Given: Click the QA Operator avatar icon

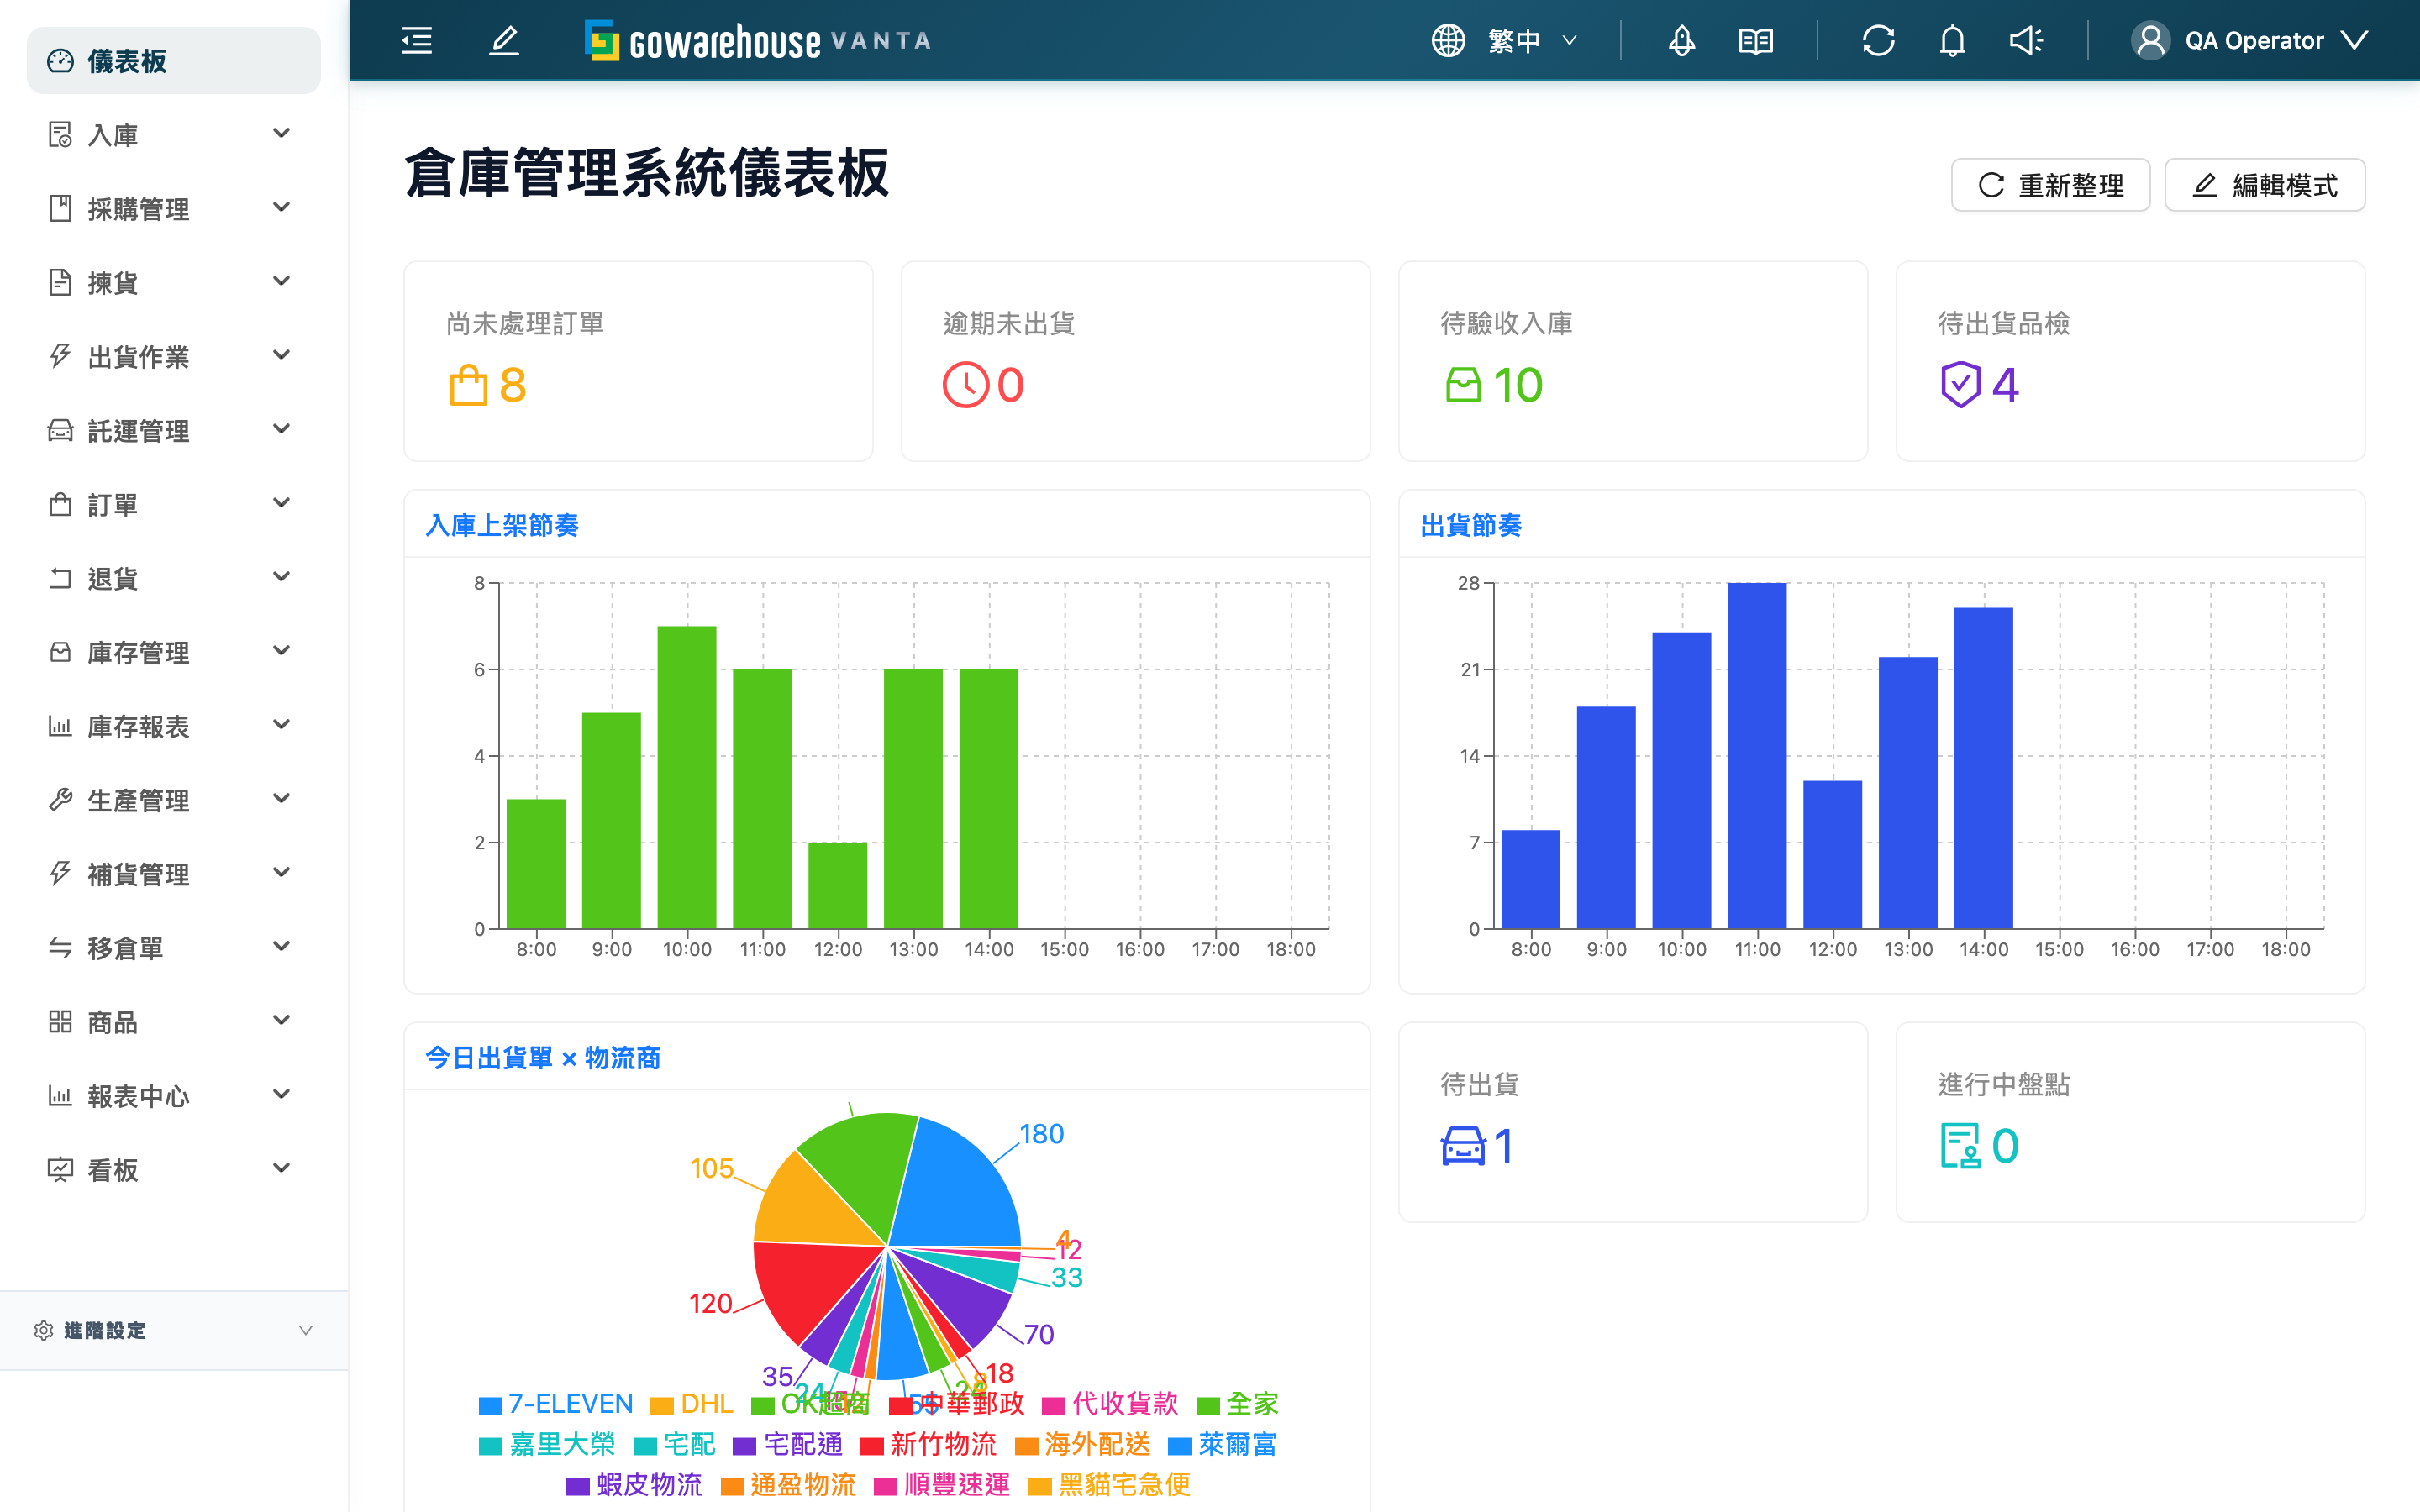Looking at the screenshot, I should pyautogui.click(x=2150, y=41).
